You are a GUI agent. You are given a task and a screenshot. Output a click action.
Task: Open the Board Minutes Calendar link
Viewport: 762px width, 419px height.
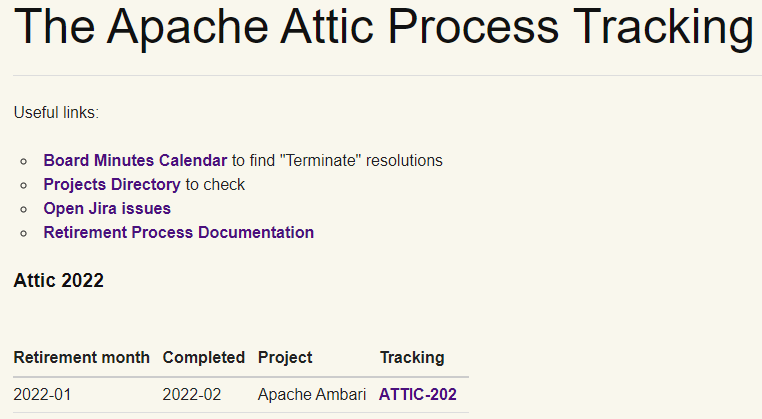pos(135,160)
